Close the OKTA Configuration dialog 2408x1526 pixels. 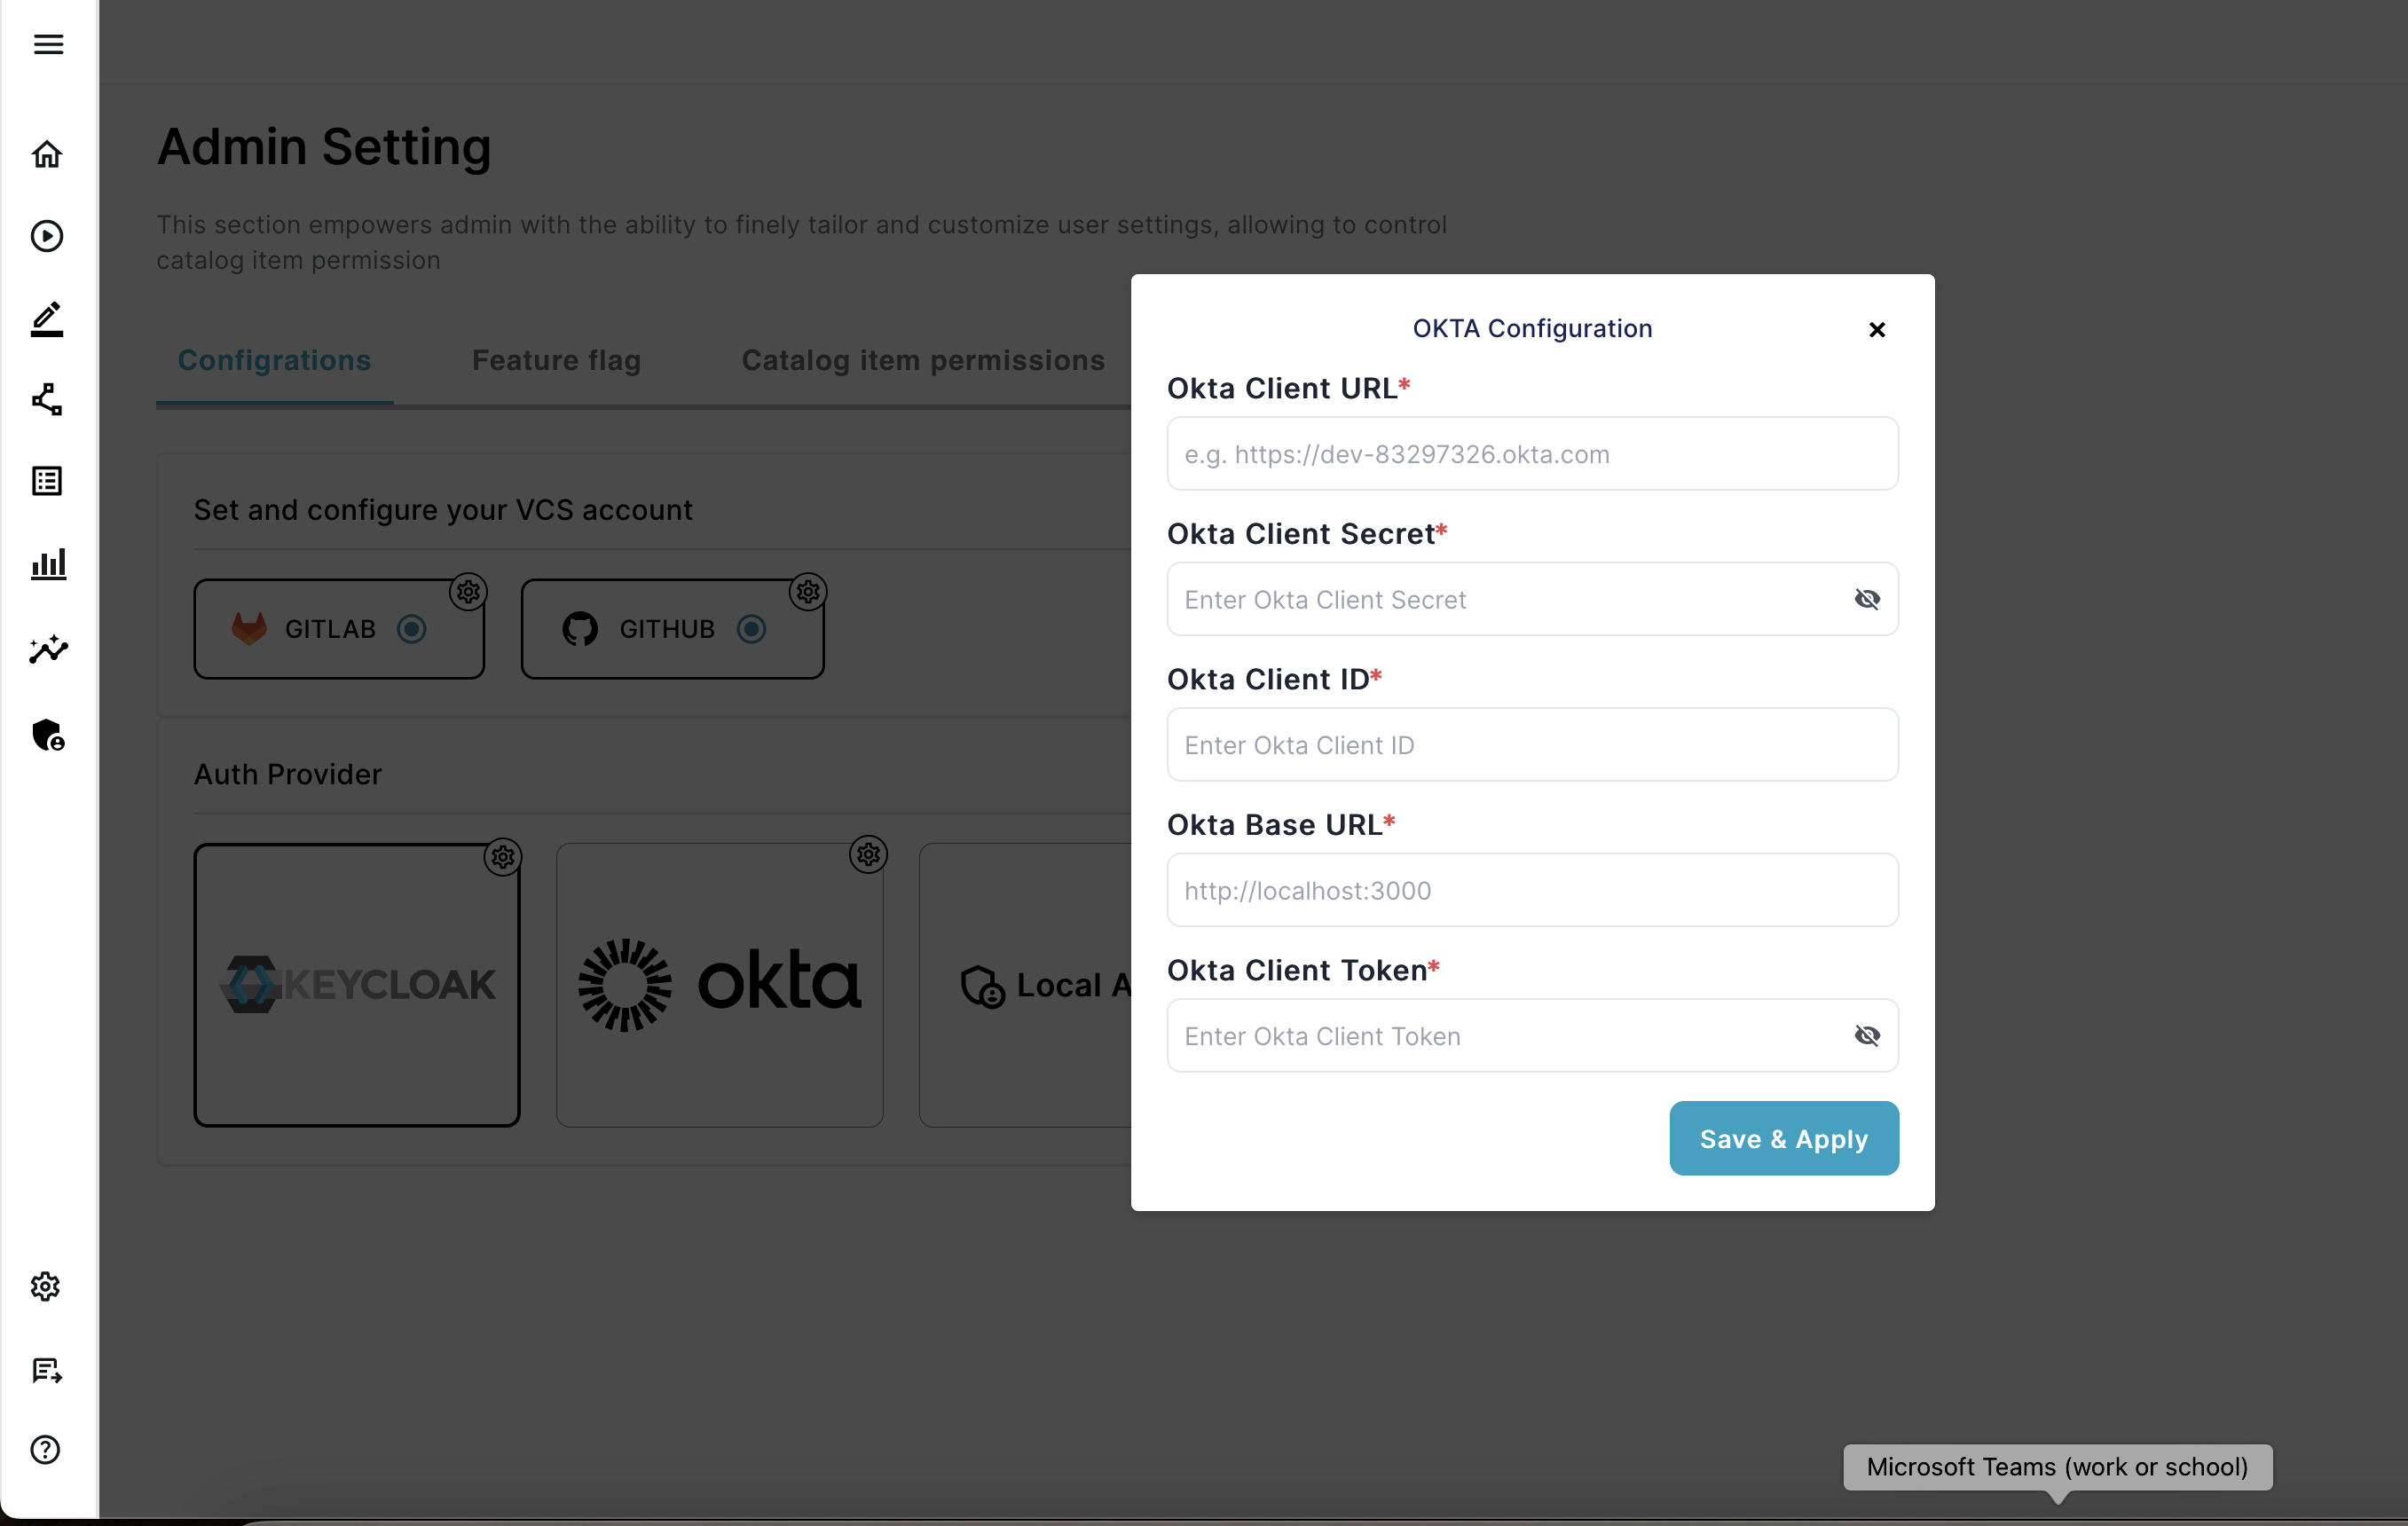point(1877,329)
